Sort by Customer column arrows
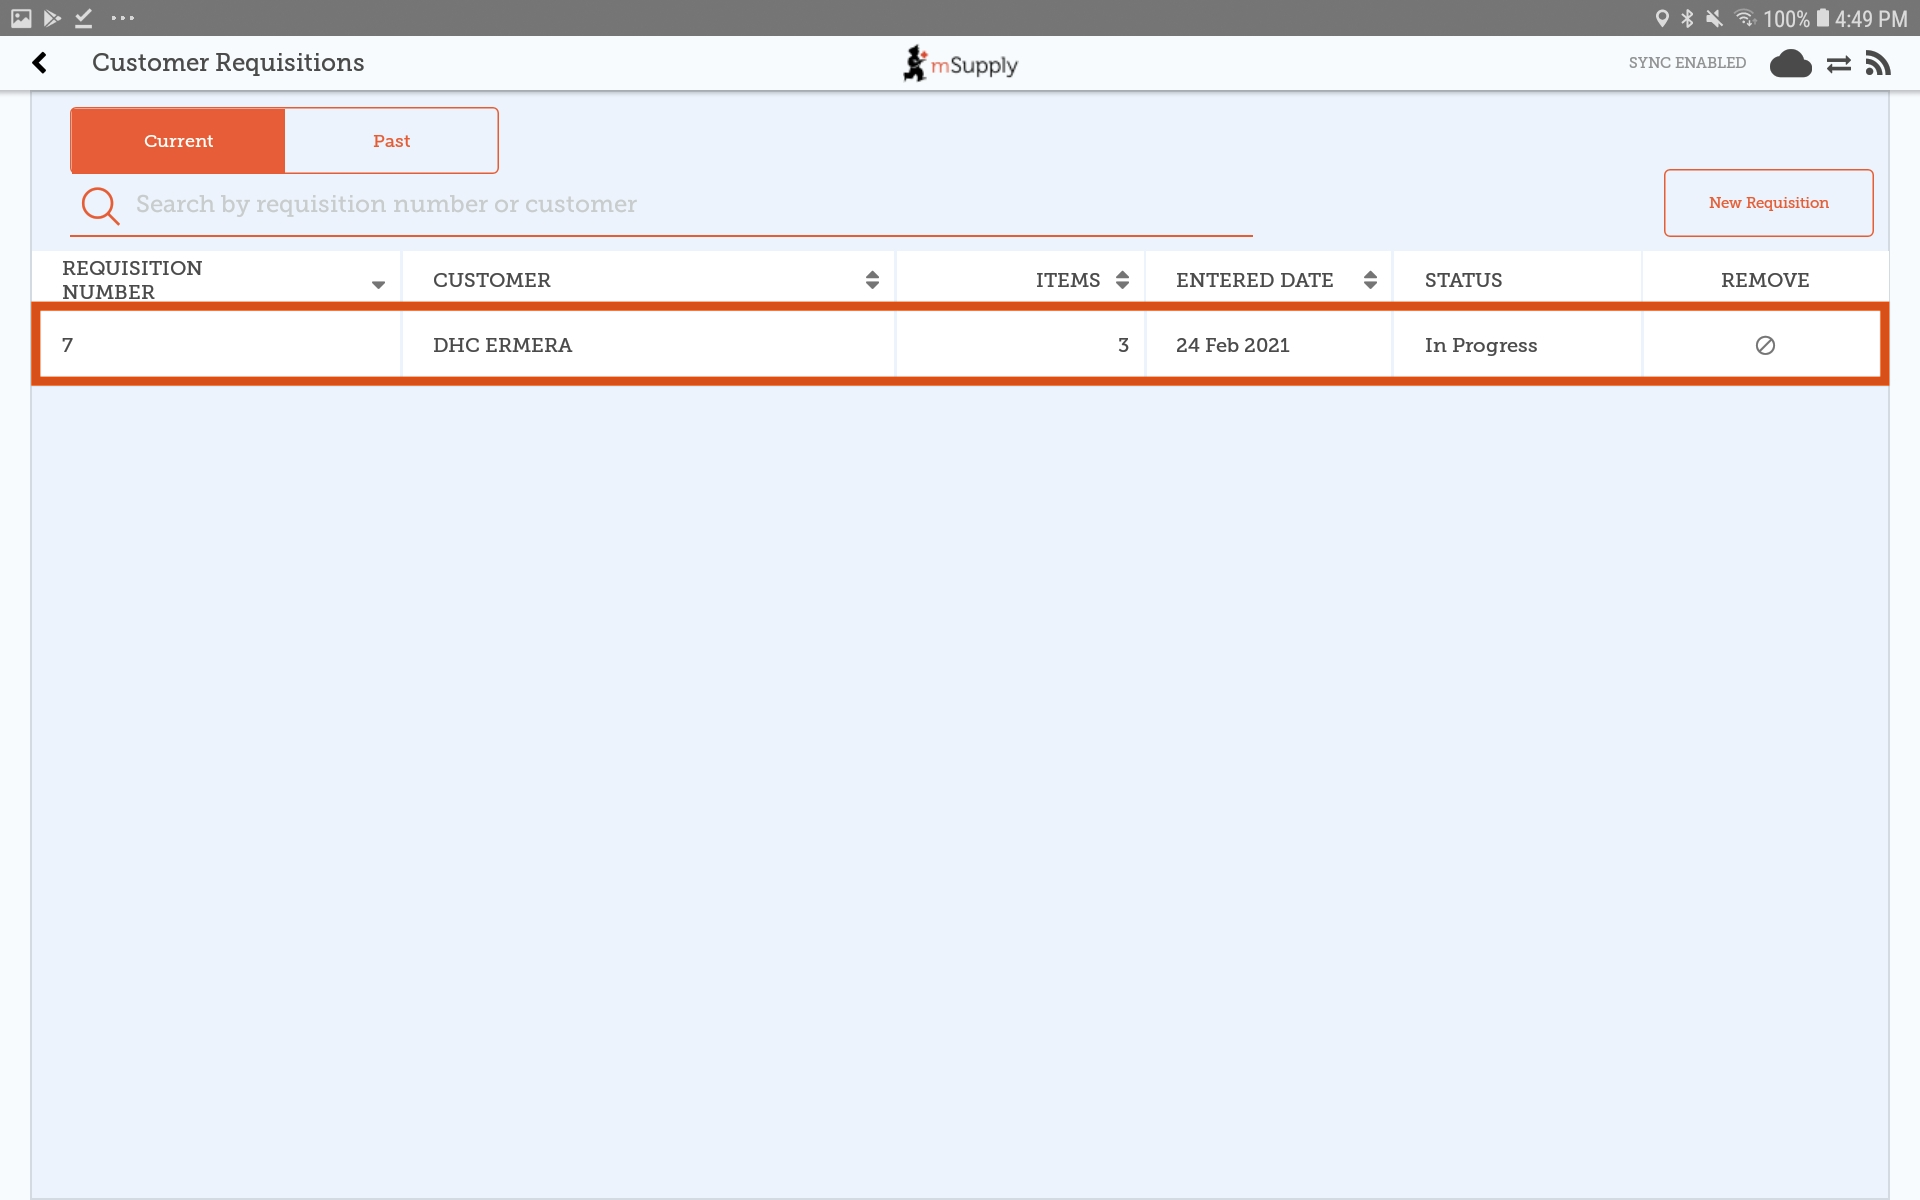This screenshot has width=1920, height=1200. coord(872,280)
